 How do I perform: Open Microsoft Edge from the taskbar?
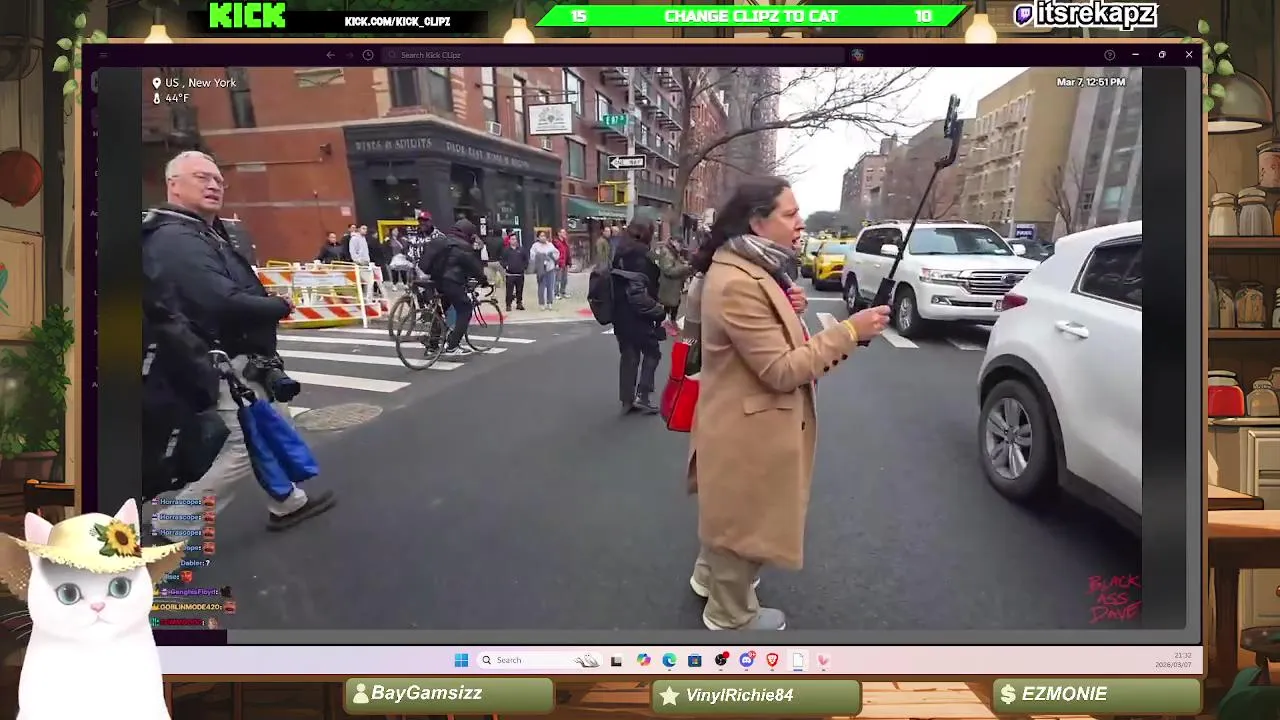(x=669, y=660)
